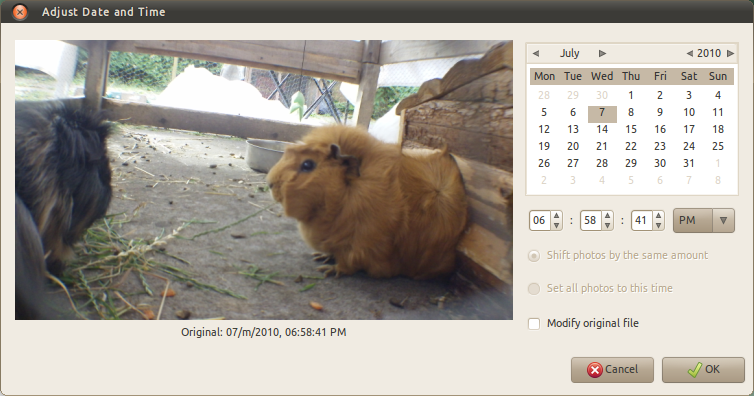Close the Adjust Date and Time dialog
The height and width of the screenshot is (396, 754).
[x=20, y=12]
